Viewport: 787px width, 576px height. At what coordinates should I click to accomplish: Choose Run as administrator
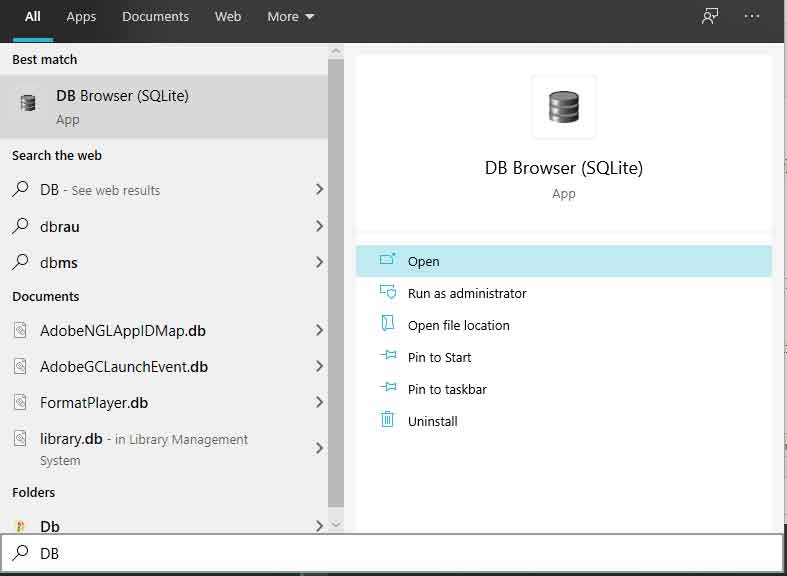point(564,293)
